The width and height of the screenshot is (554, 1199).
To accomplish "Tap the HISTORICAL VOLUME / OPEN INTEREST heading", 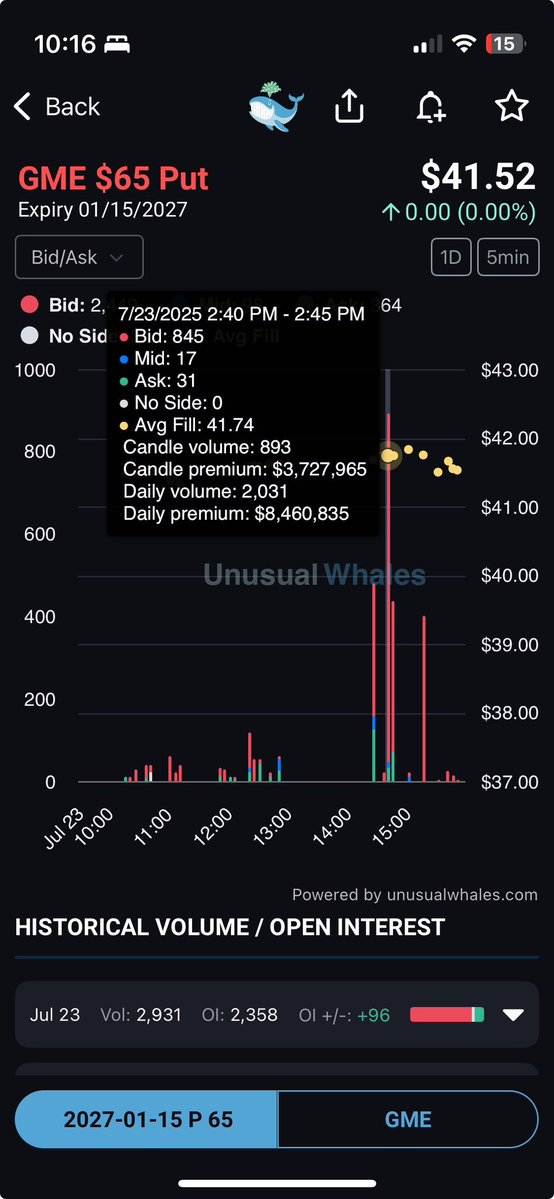I will [x=230, y=927].
